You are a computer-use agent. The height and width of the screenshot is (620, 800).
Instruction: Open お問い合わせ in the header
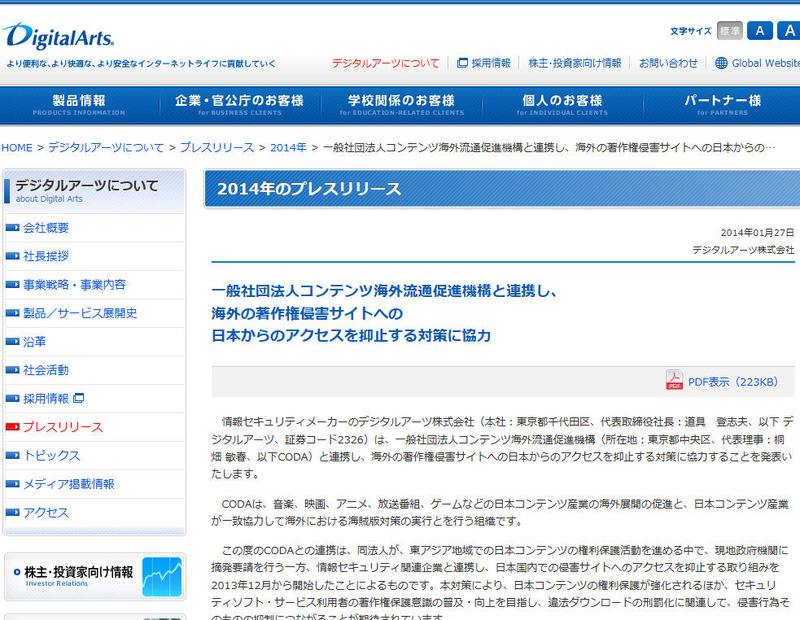(668, 63)
